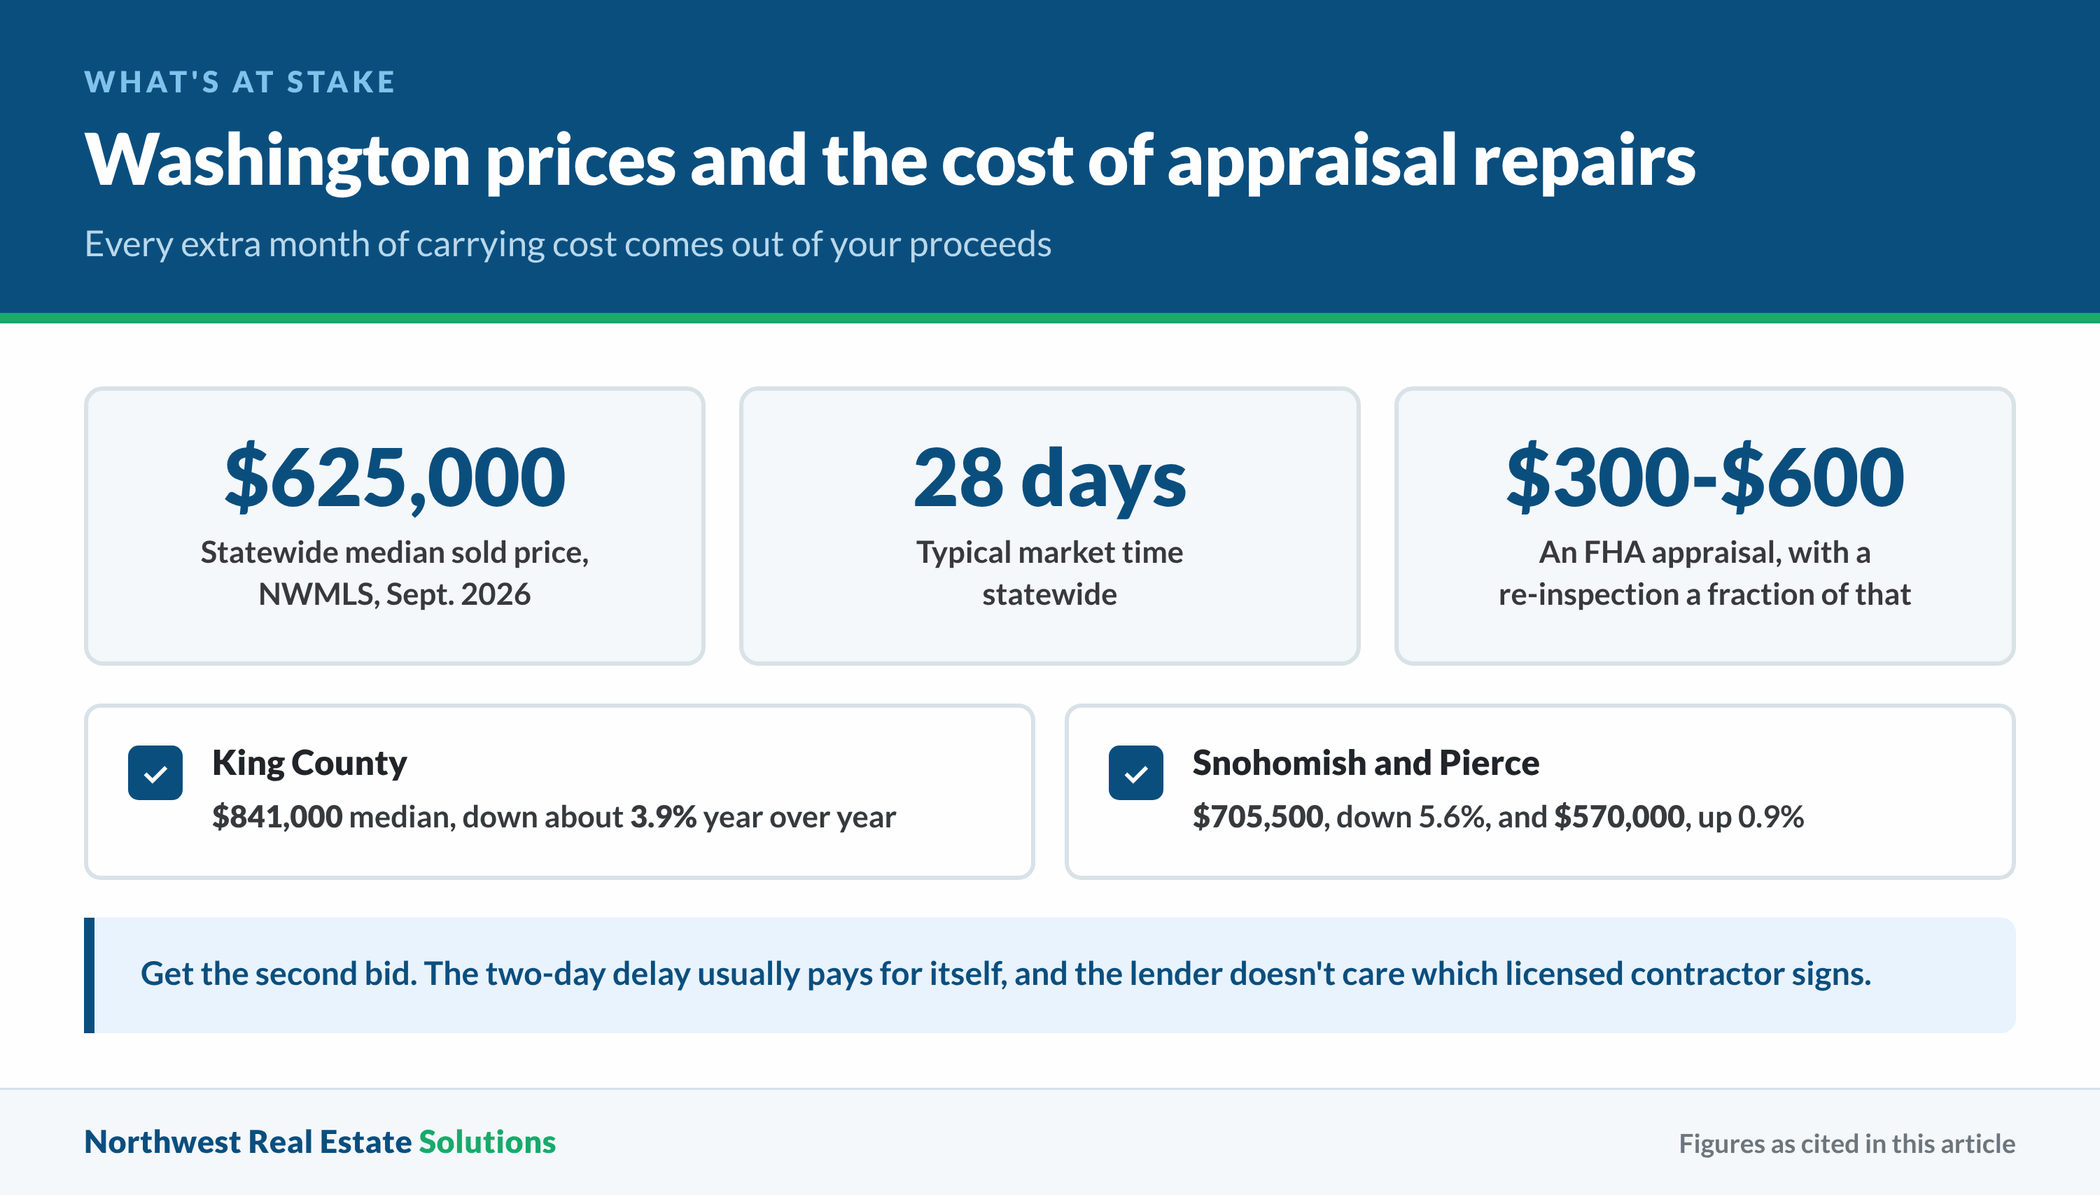Click the WHAT'S AT STAKE label

(x=240, y=82)
